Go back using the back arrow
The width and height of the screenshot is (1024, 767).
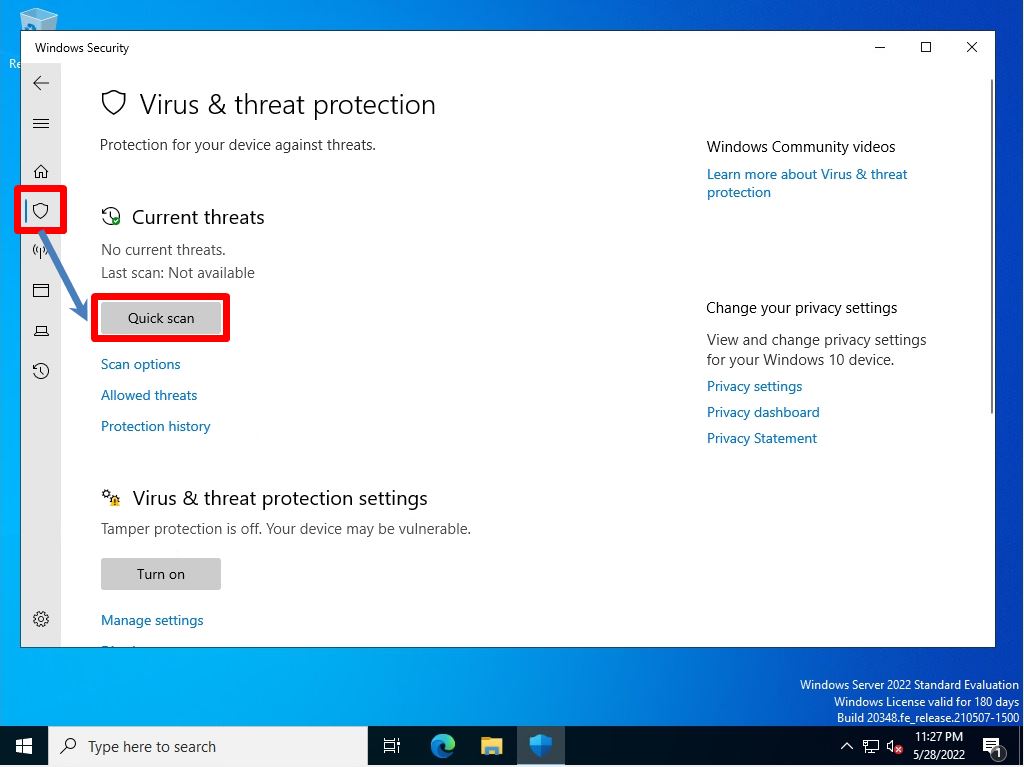click(41, 83)
